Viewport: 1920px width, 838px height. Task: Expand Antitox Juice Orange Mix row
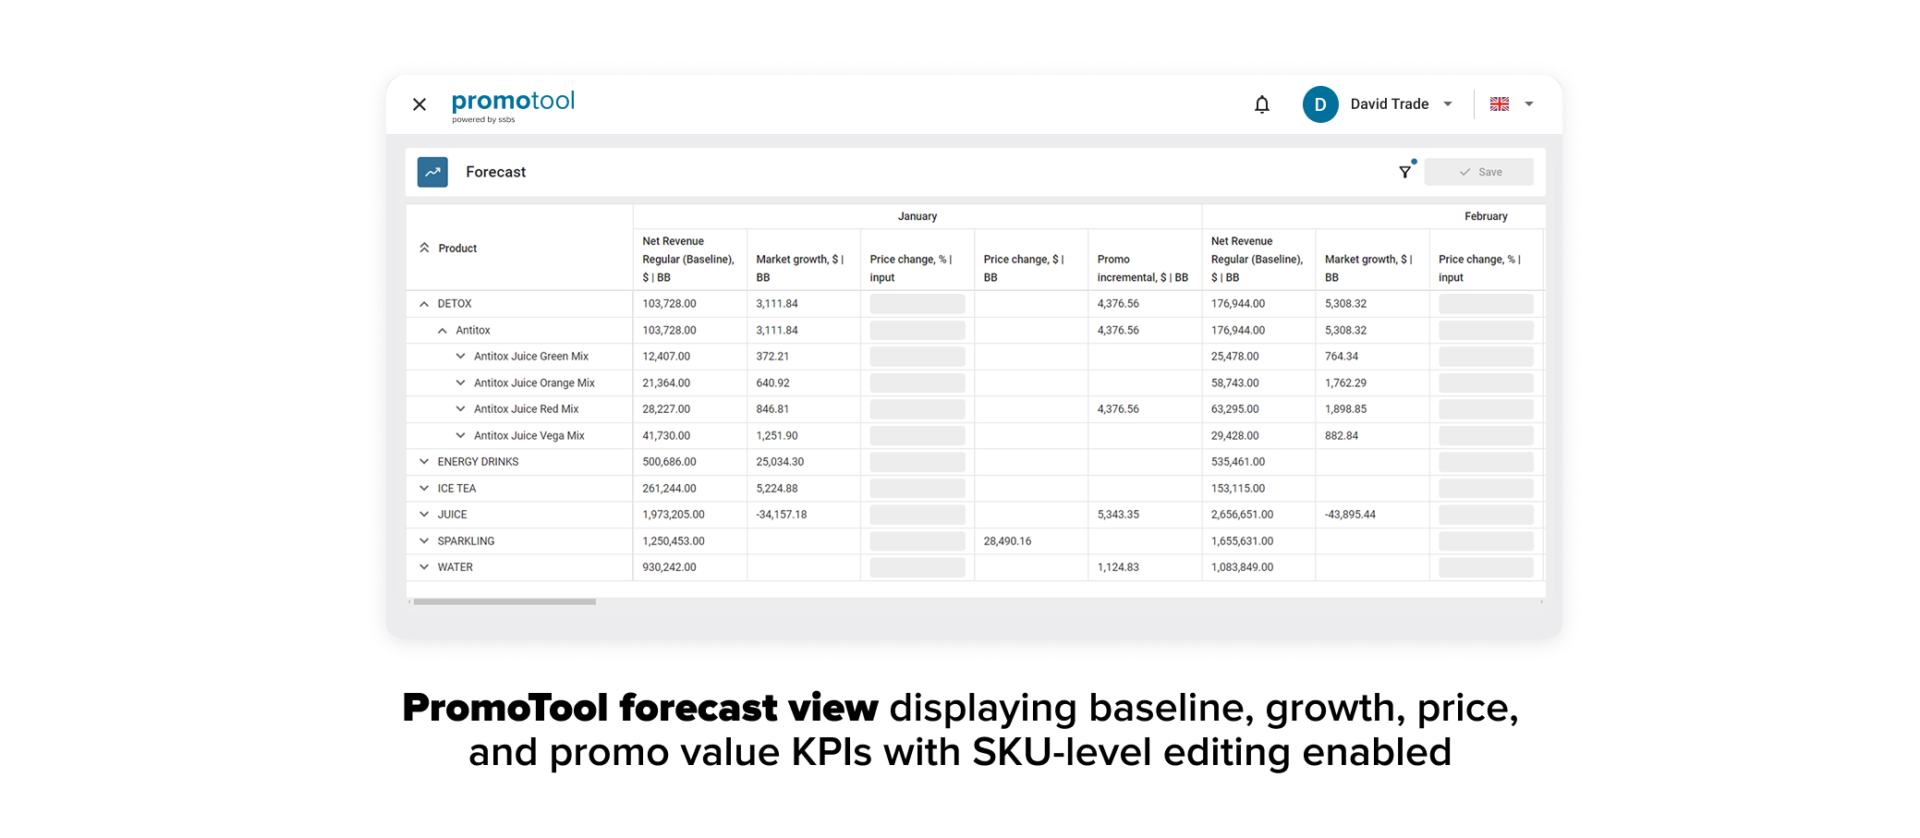[460, 383]
